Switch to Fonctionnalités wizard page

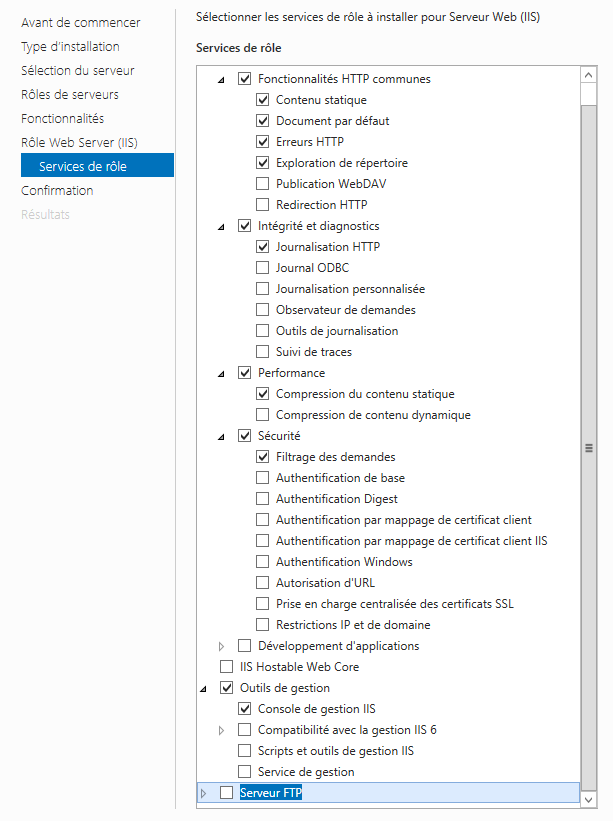[x=62, y=118]
